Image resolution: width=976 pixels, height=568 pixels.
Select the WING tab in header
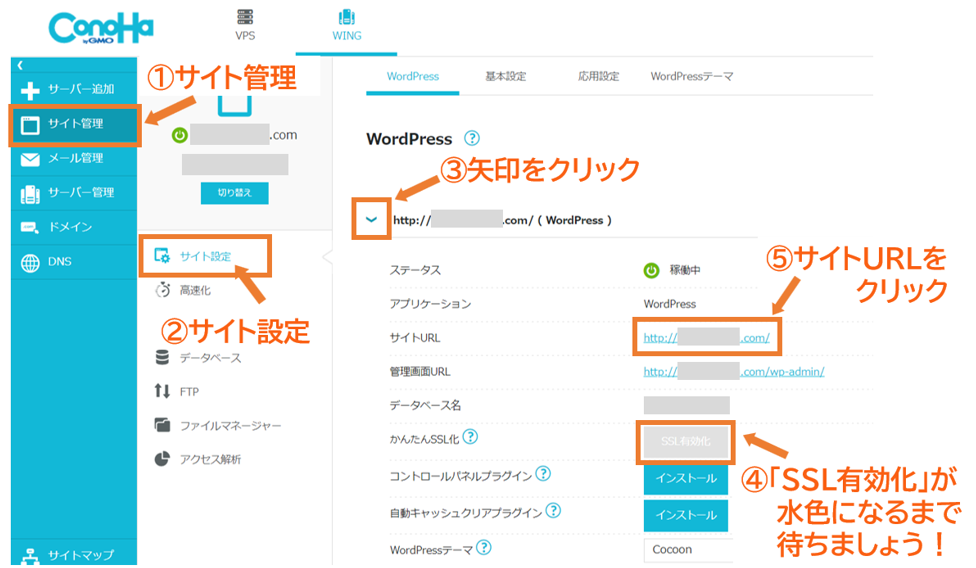346,26
